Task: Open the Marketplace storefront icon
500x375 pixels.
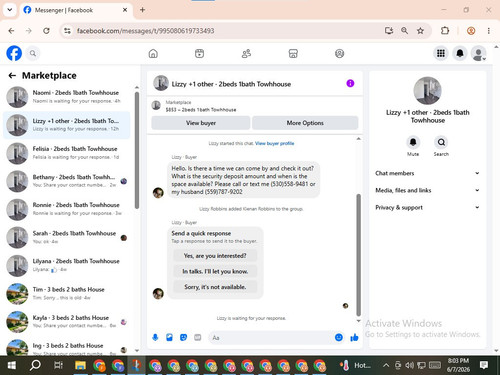Action: tap(293, 54)
